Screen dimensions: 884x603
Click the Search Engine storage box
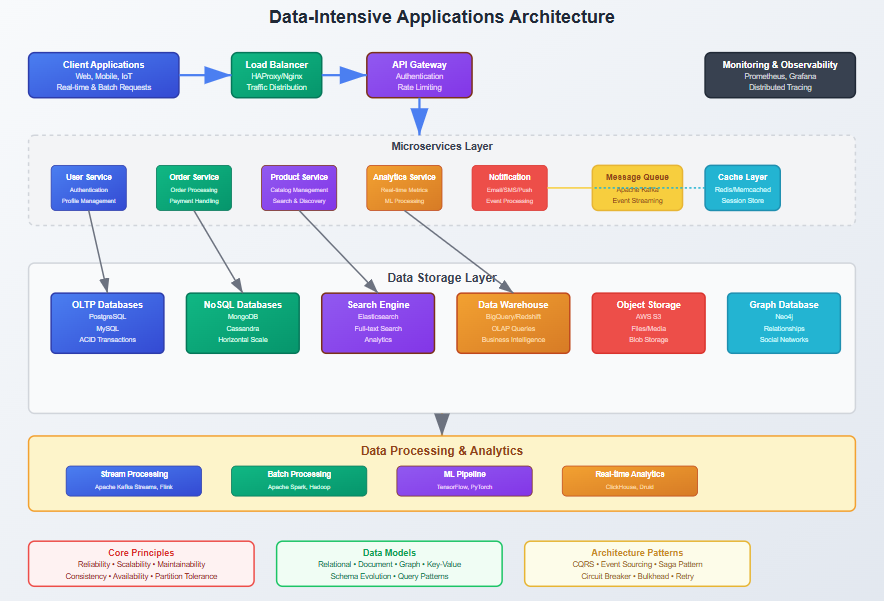(378, 322)
